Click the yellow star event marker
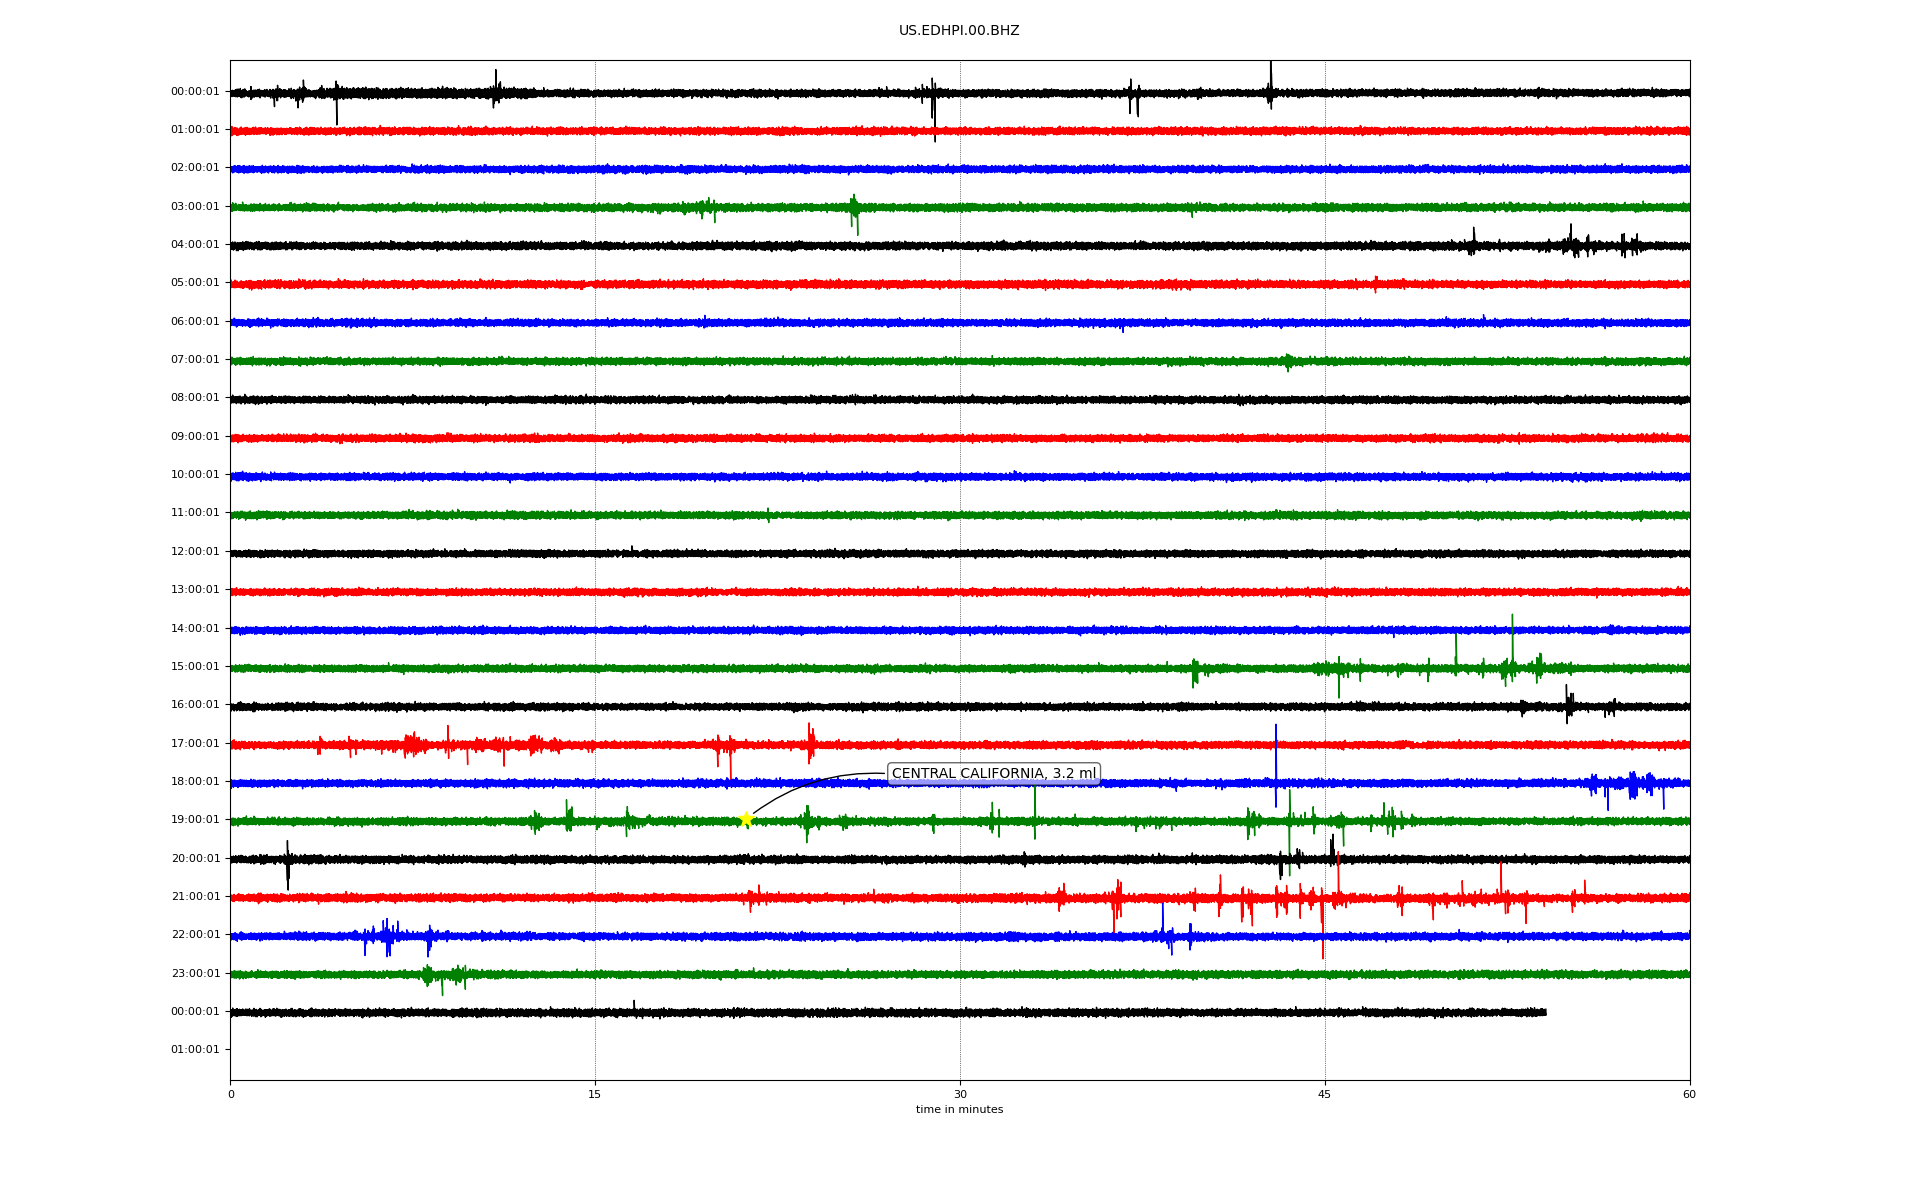The width and height of the screenshot is (1920, 1200). (x=746, y=819)
